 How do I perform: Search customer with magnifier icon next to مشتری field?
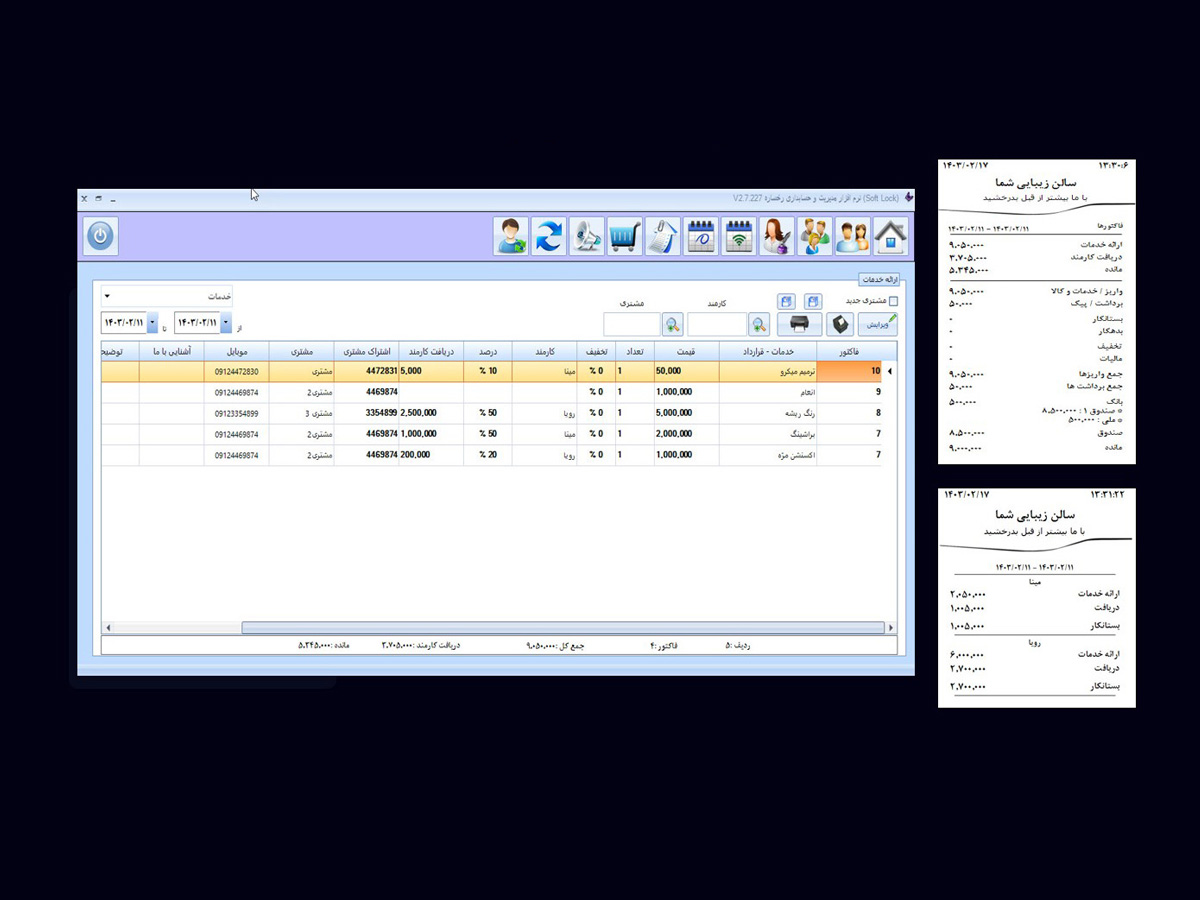(673, 324)
